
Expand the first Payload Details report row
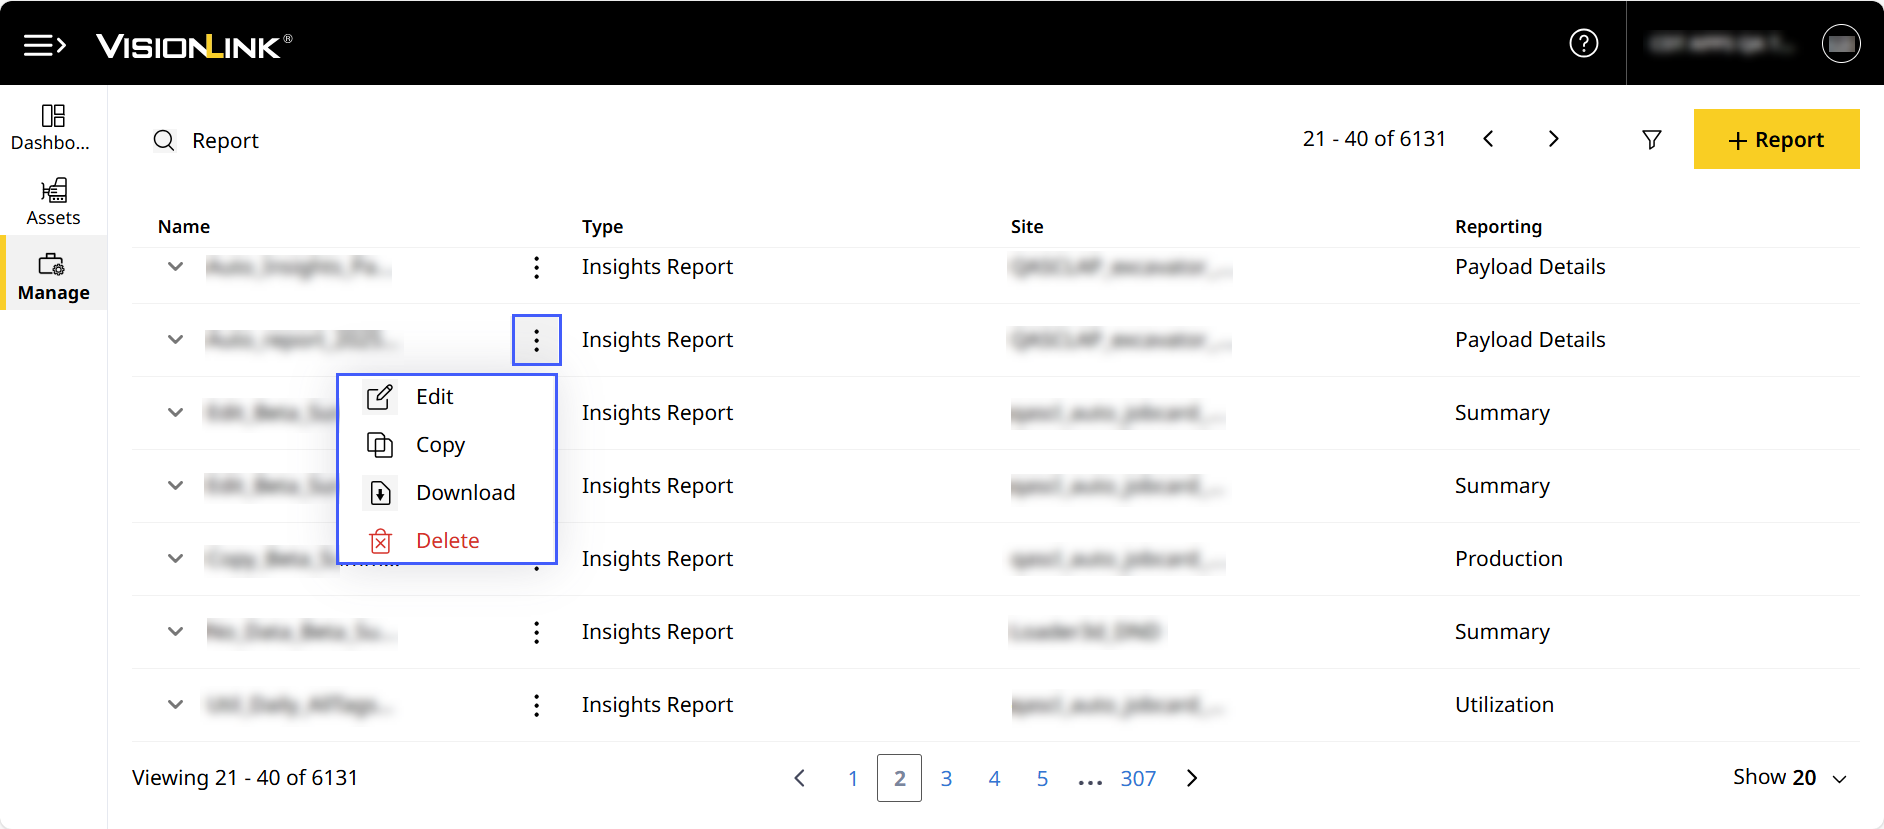(x=176, y=267)
